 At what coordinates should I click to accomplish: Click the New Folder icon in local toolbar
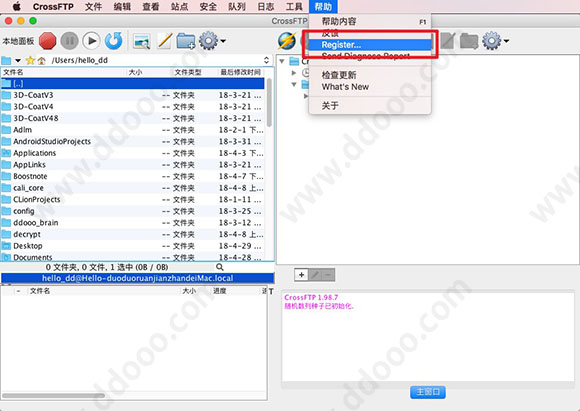(x=186, y=41)
